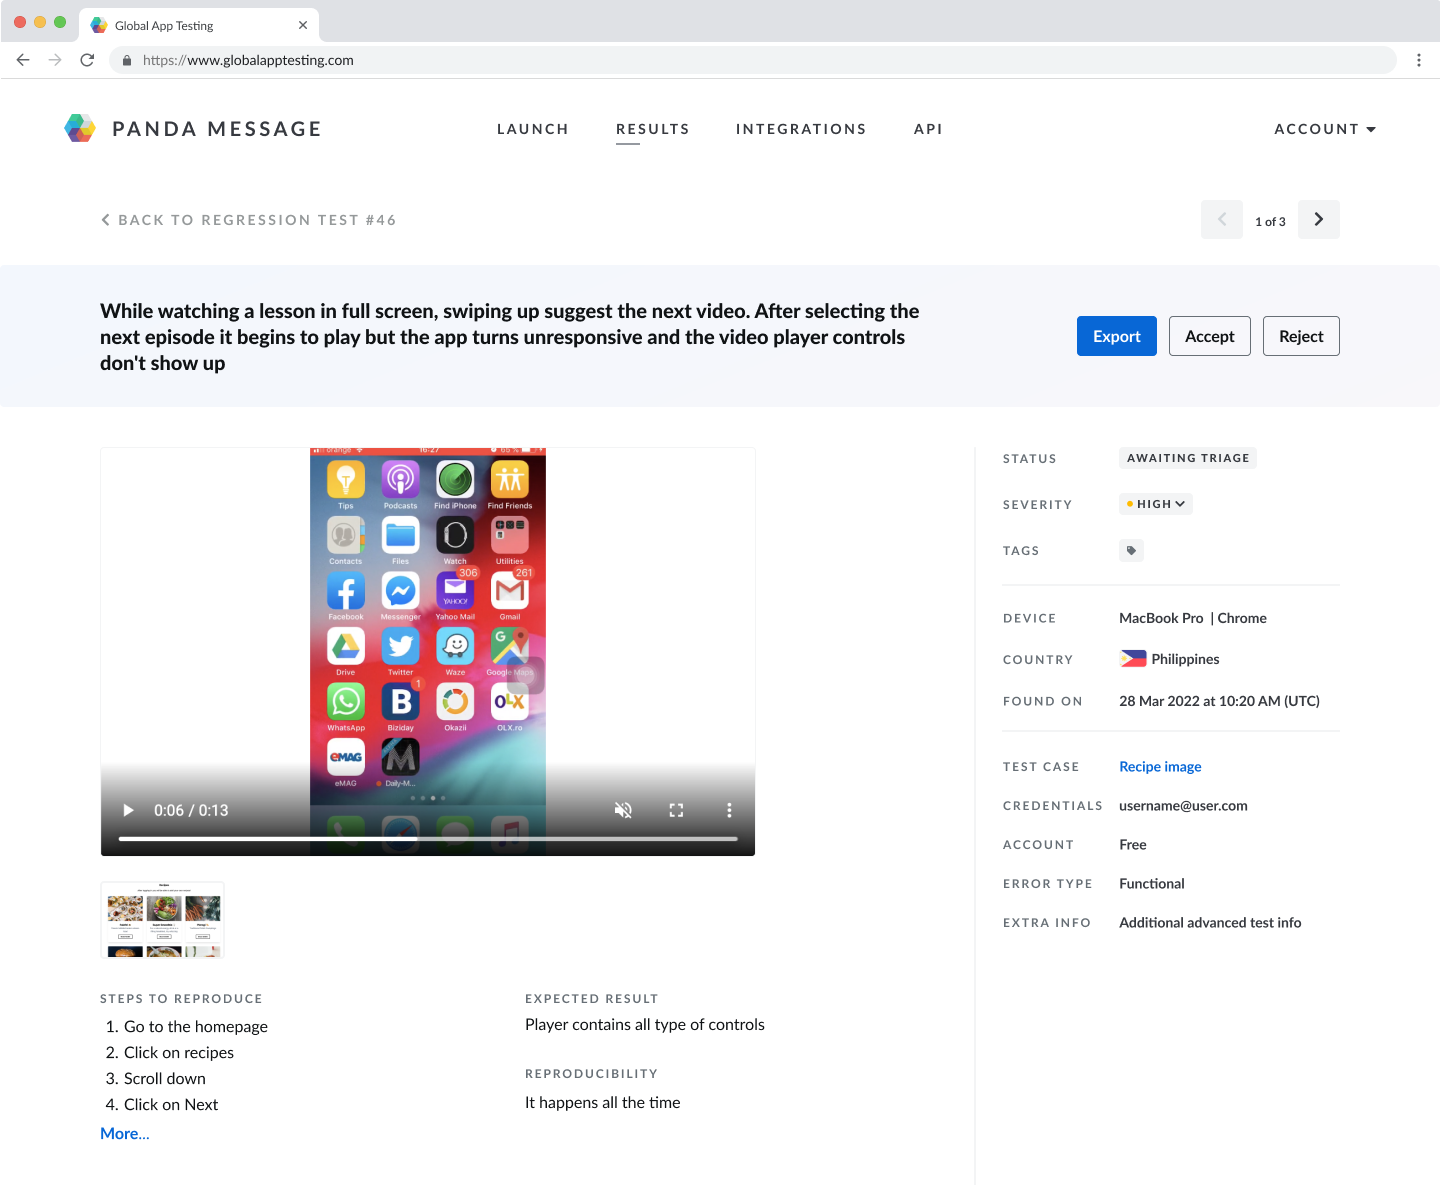Screen dimensions: 1440x1185
Task: Add a tag using the tag icon
Action: (1131, 551)
